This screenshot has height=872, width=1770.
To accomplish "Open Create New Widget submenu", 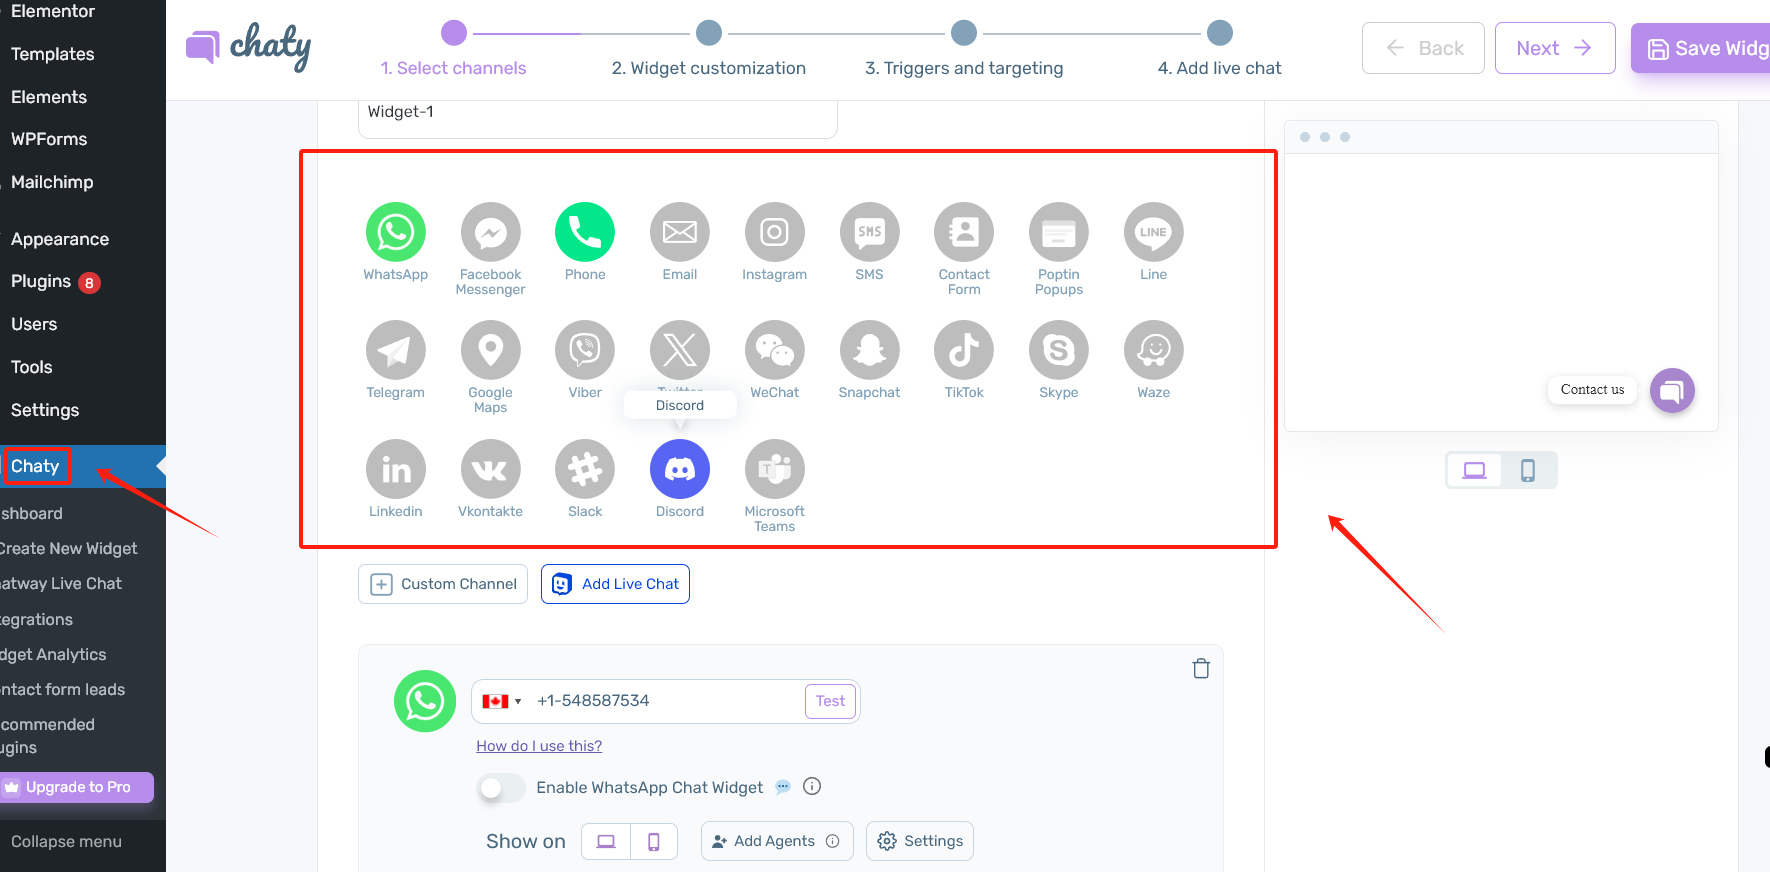I will [69, 548].
